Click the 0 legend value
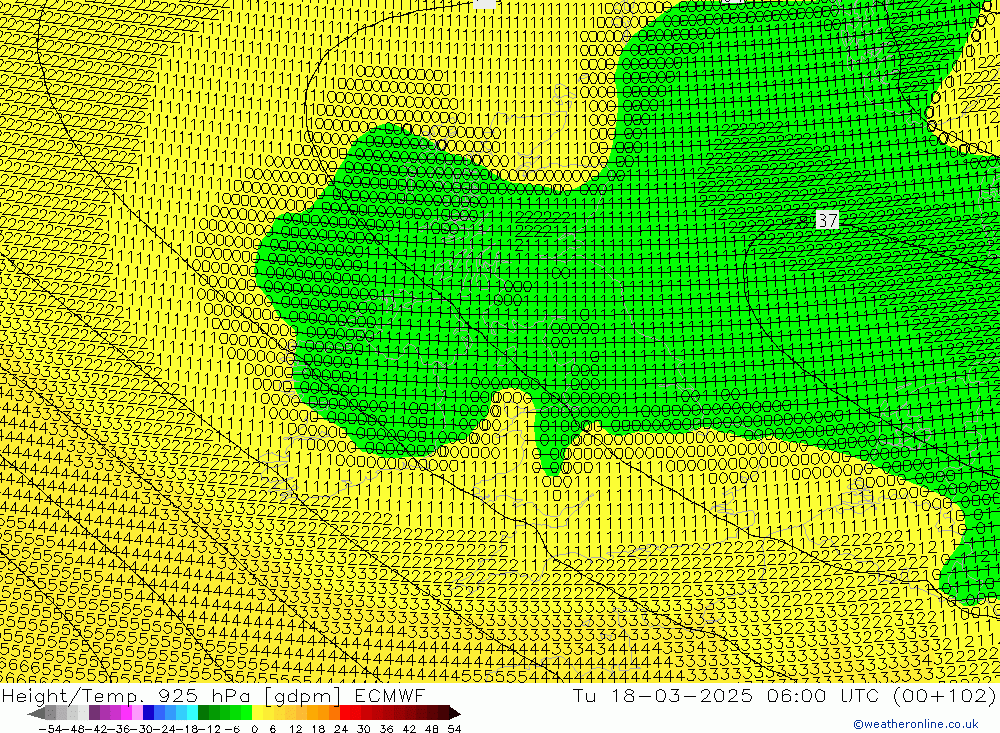The height and width of the screenshot is (733, 1000). (x=254, y=729)
